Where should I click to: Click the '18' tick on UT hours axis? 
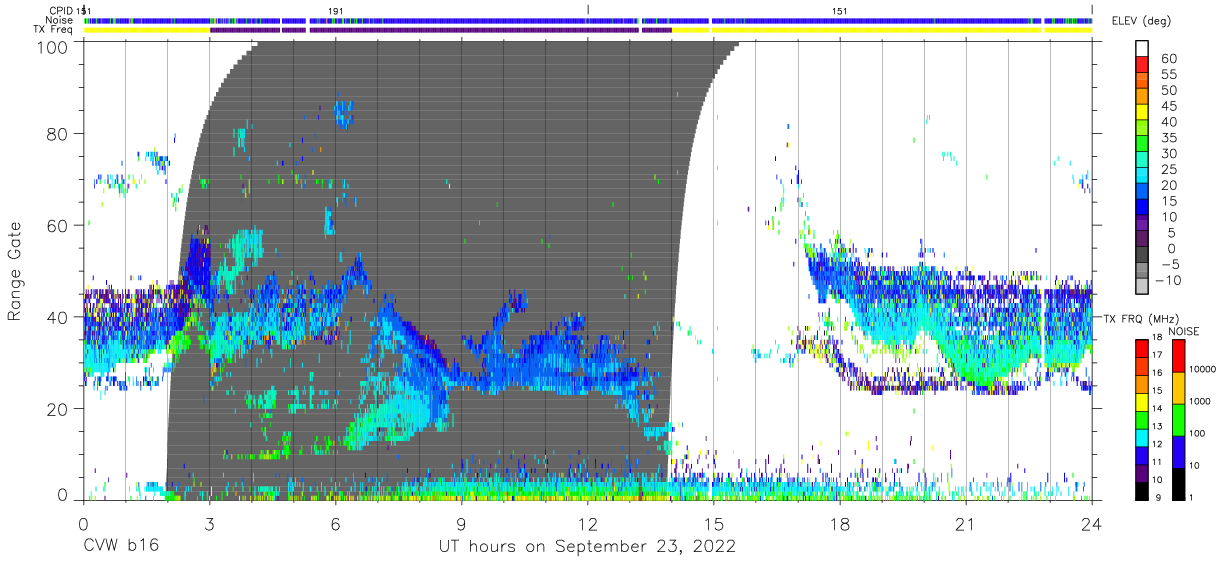click(840, 522)
